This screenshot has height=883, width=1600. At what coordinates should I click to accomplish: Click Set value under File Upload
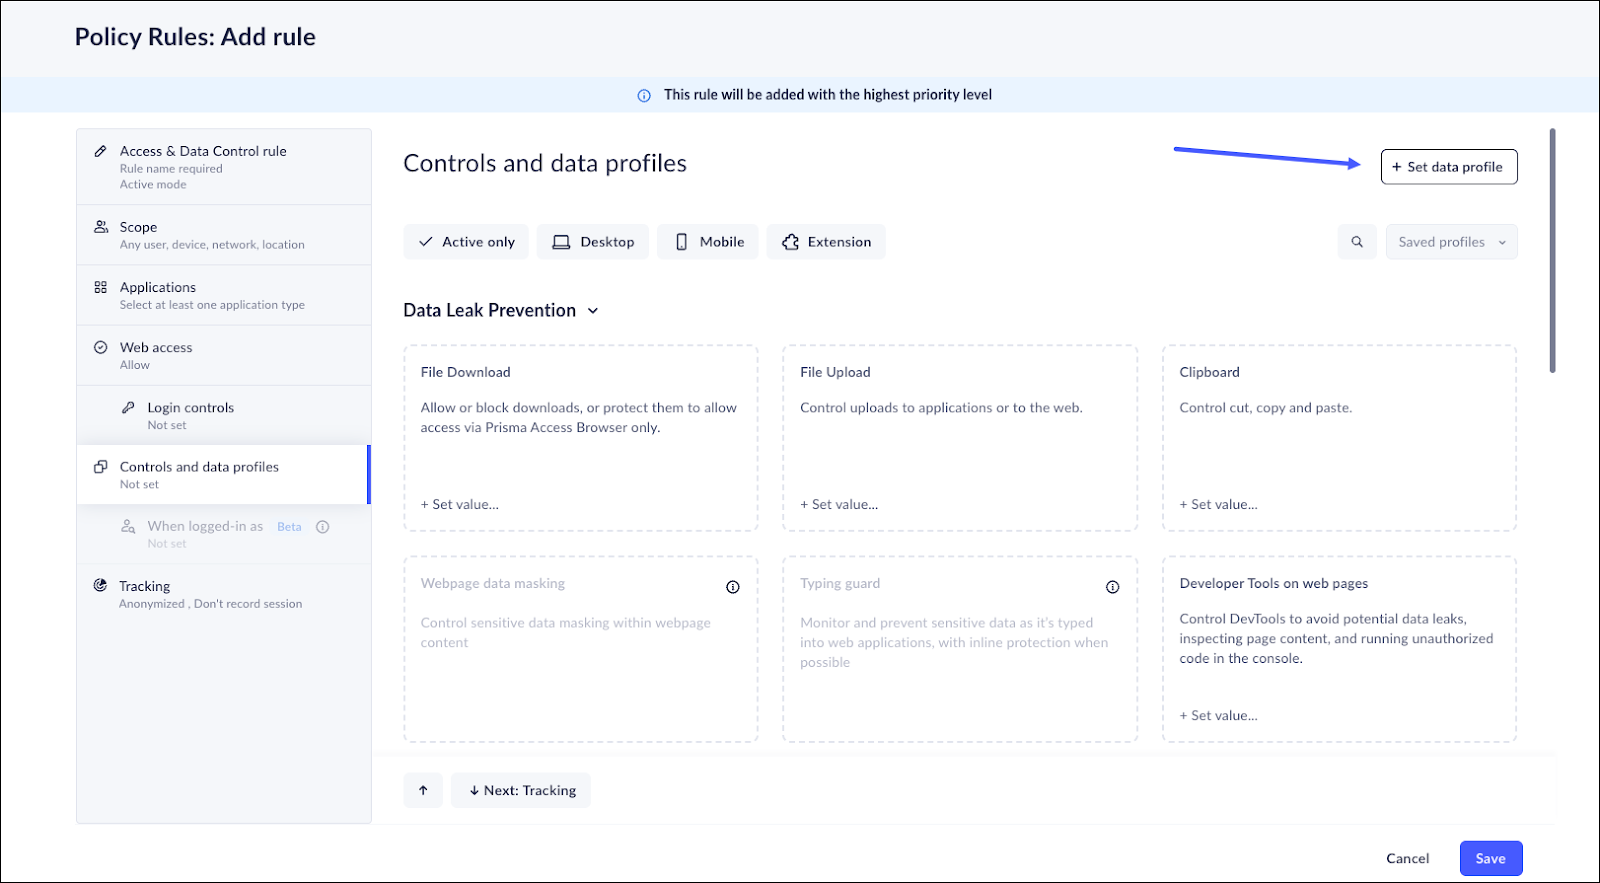click(x=839, y=505)
